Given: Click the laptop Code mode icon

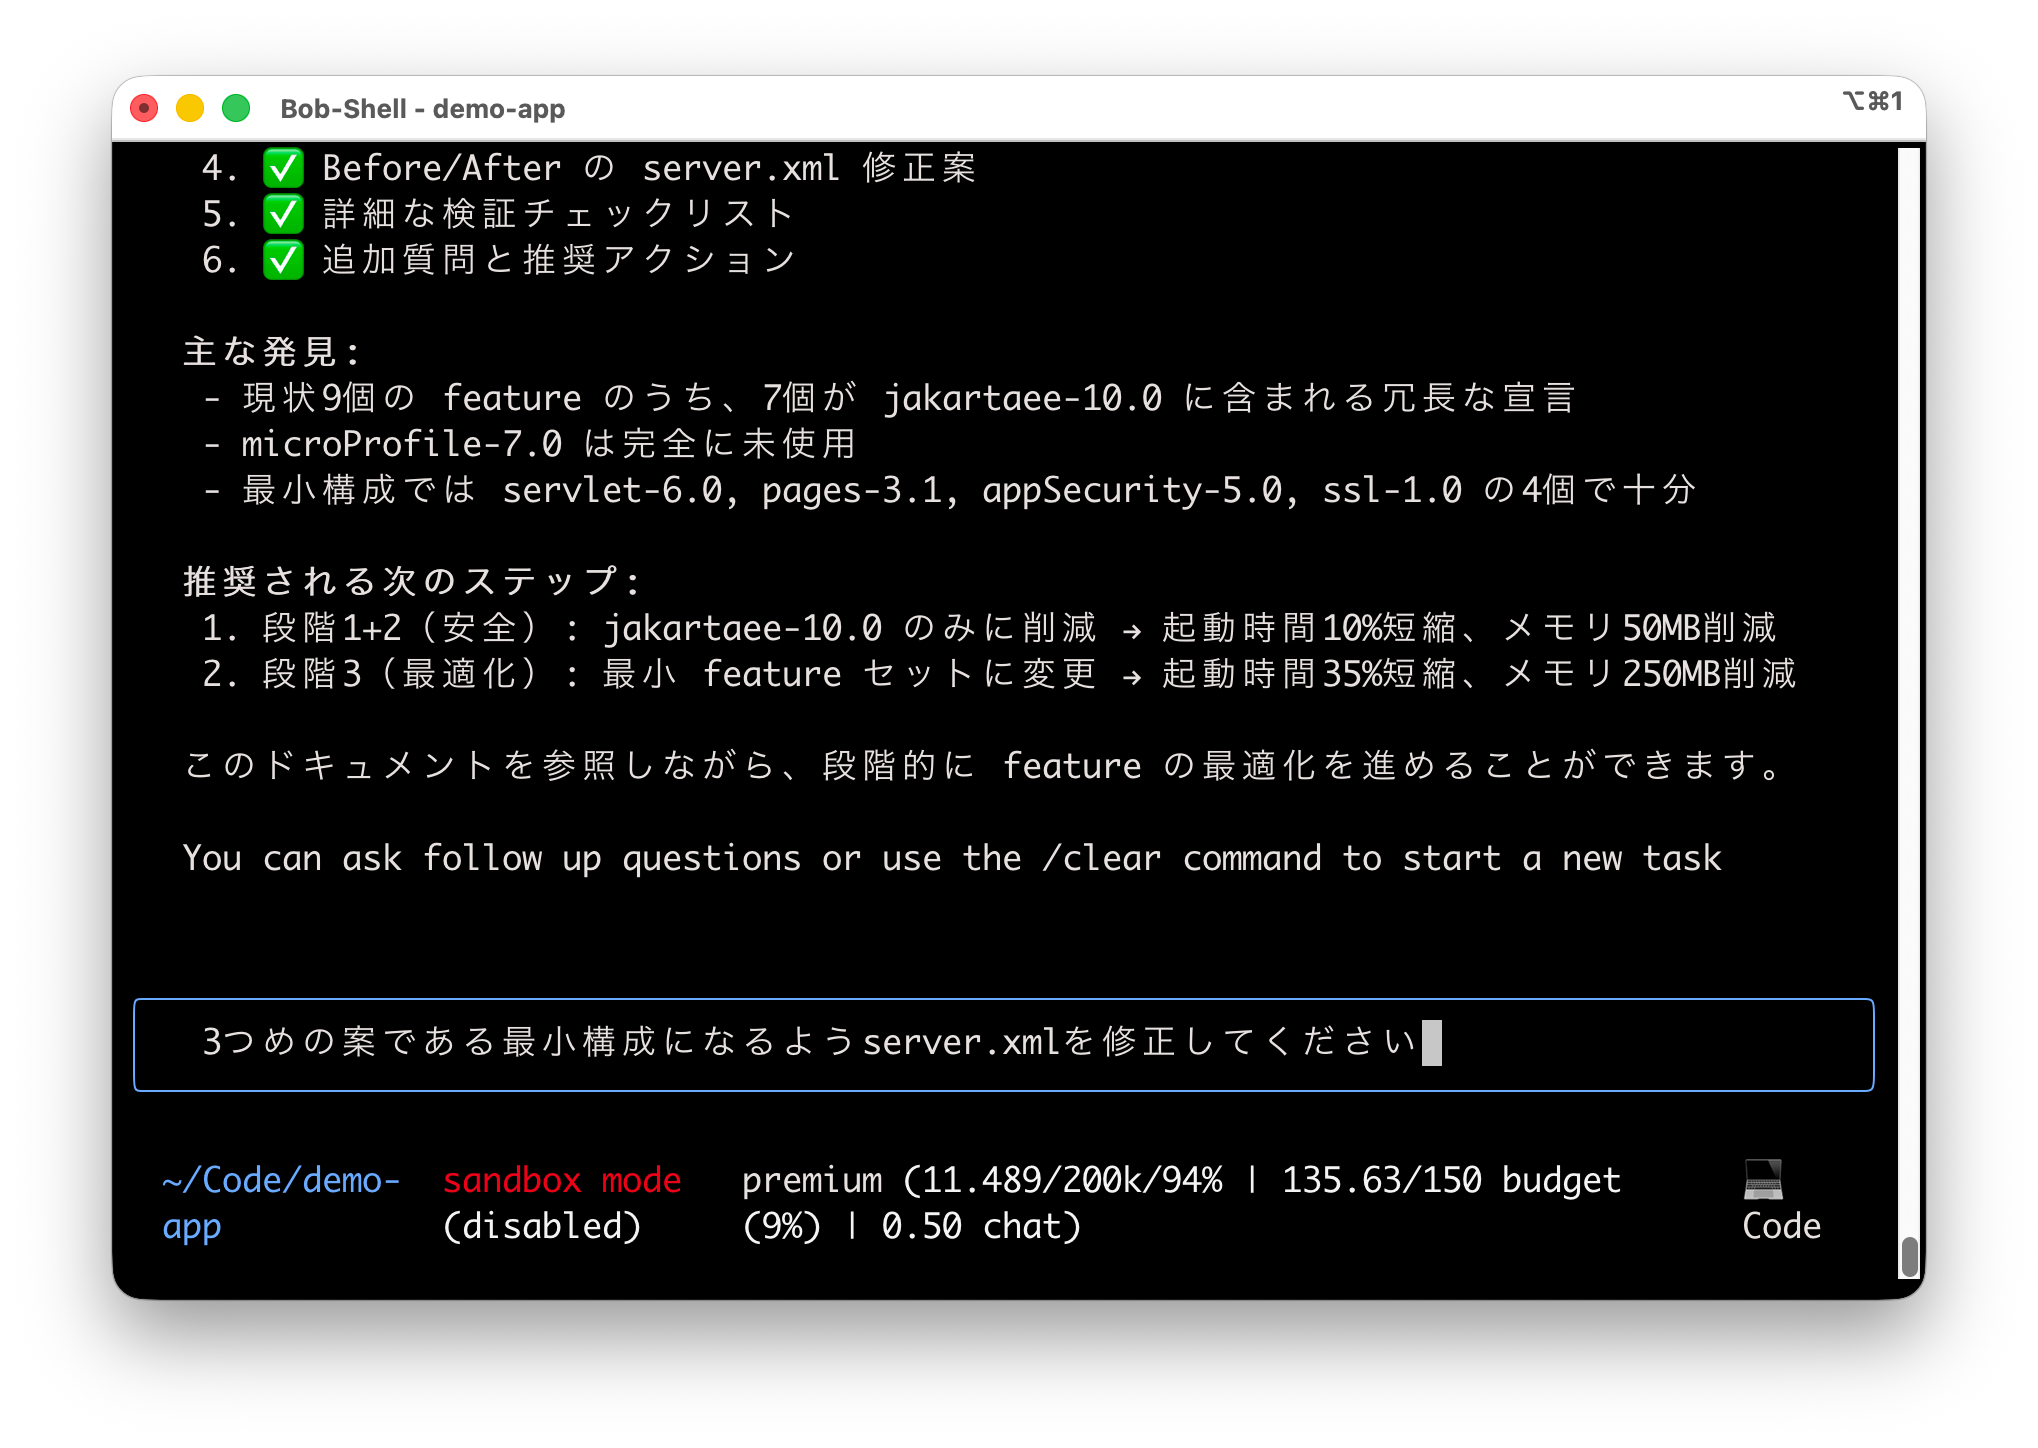Looking at the screenshot, I should coord(1762,1180).
